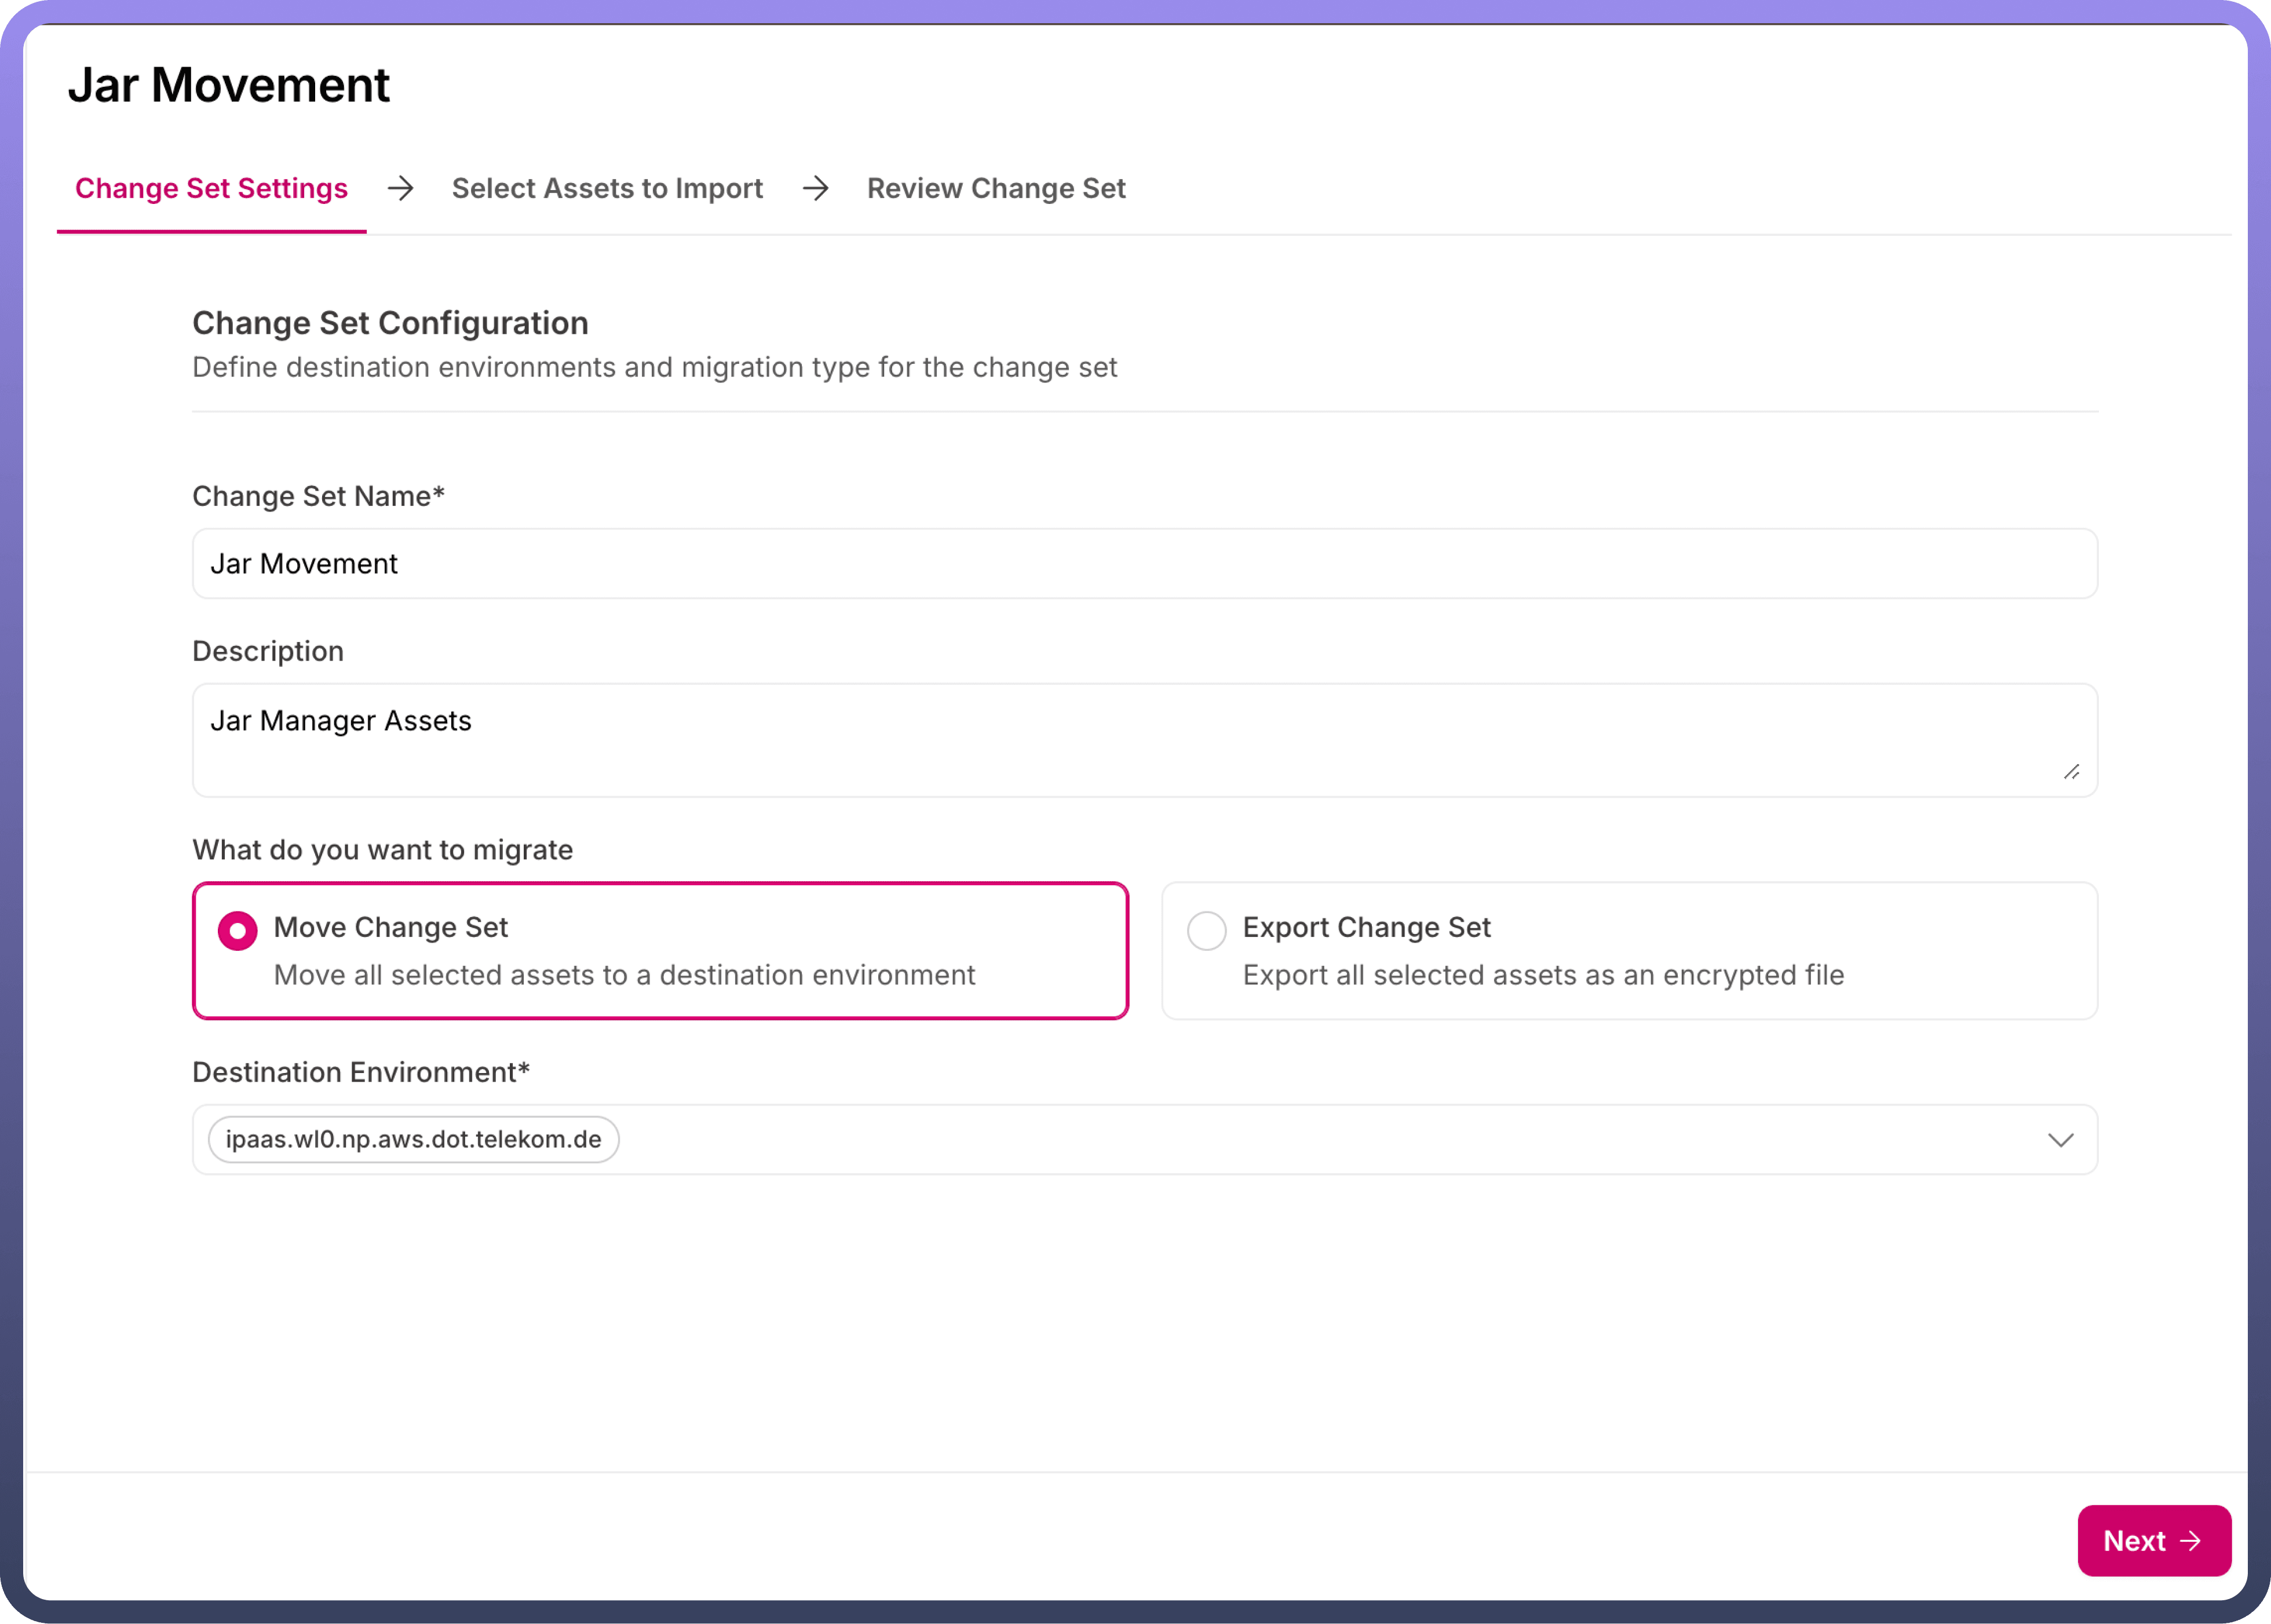Click the arrow after Change Set Settings
Screen dimensions: 2271x1624
(x=401, y=188)
